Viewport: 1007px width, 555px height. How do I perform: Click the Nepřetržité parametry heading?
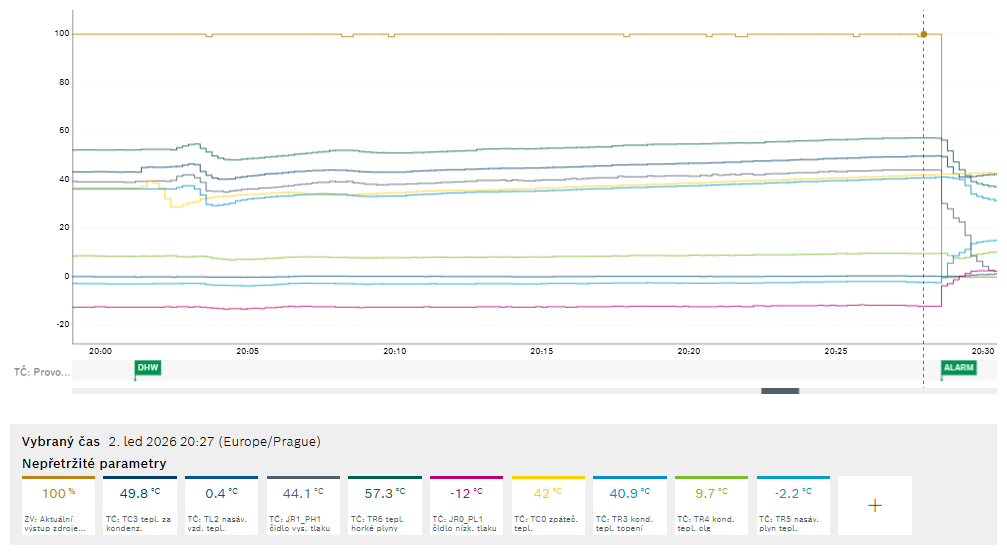(x=94, y=464)
